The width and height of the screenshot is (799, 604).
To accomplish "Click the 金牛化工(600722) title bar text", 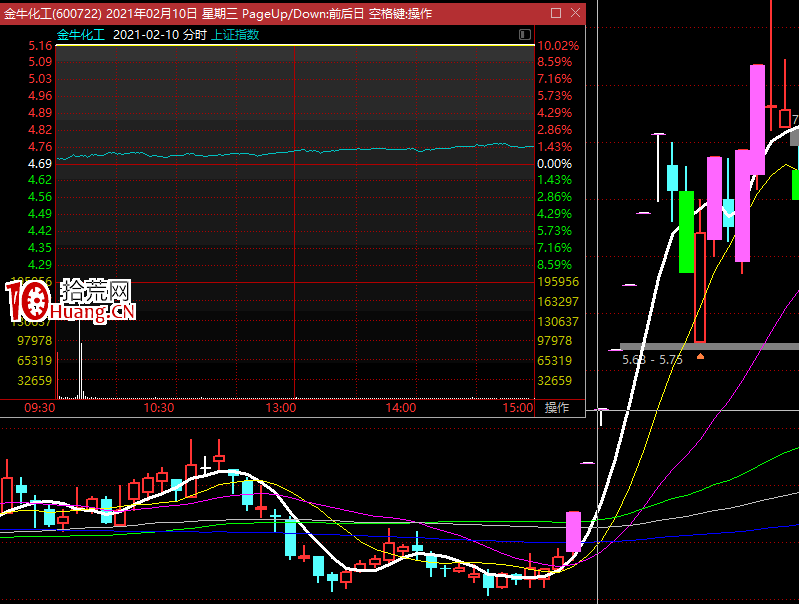I will (x=53, y=13).
